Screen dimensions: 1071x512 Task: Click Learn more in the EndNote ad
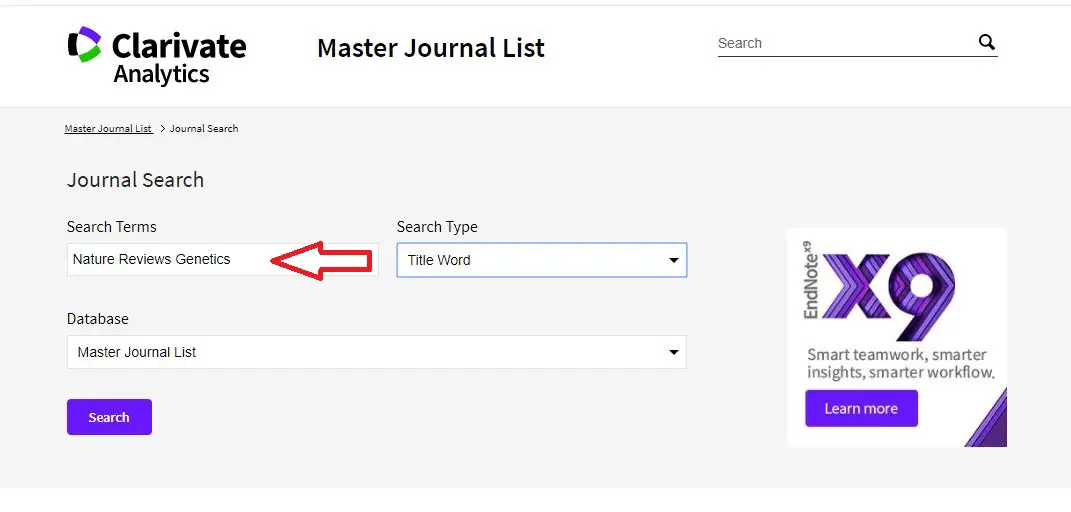click(861, 408)
